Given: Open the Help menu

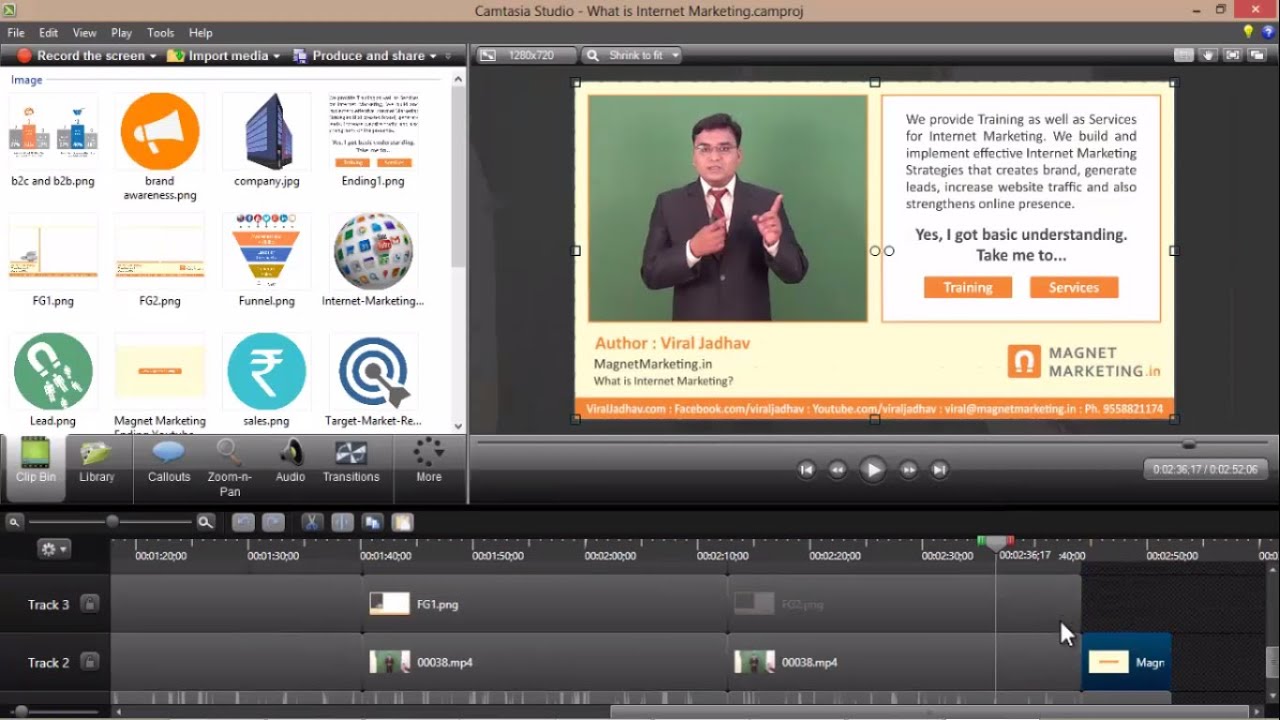Looking at the screenshot, I should click(x=201, y=33).
